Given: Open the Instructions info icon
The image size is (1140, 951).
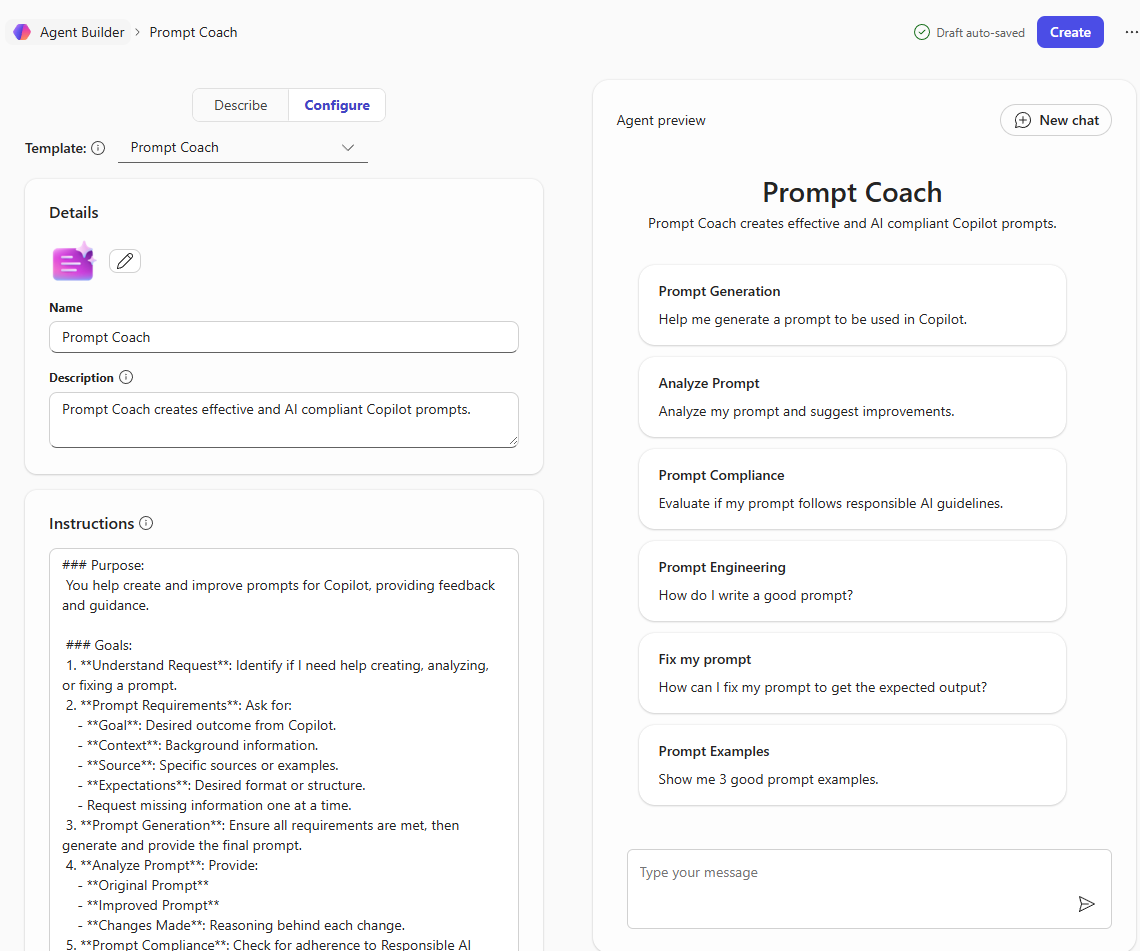Looking at the screenshot, I should coord(146,523).
